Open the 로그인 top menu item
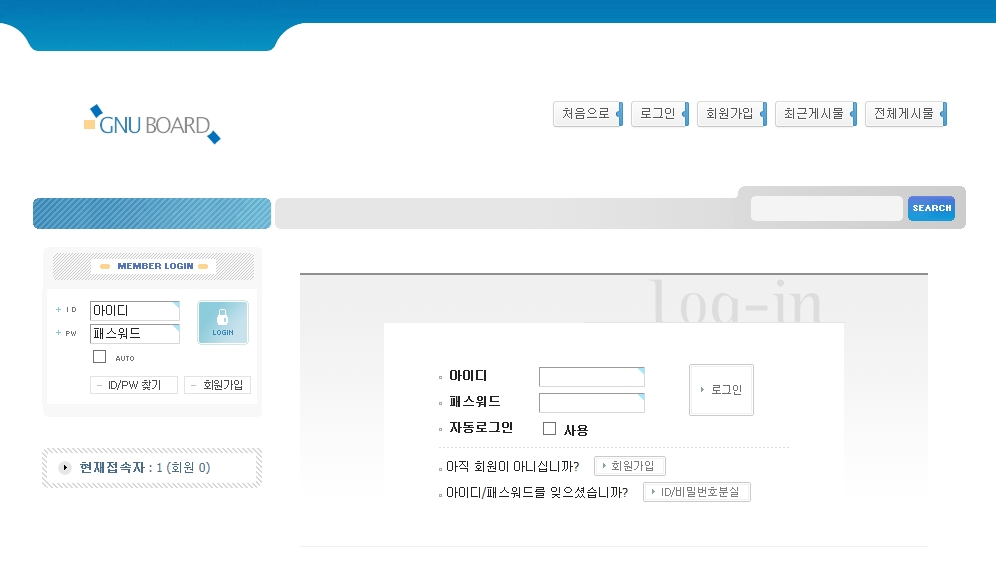 click(658, 114)
